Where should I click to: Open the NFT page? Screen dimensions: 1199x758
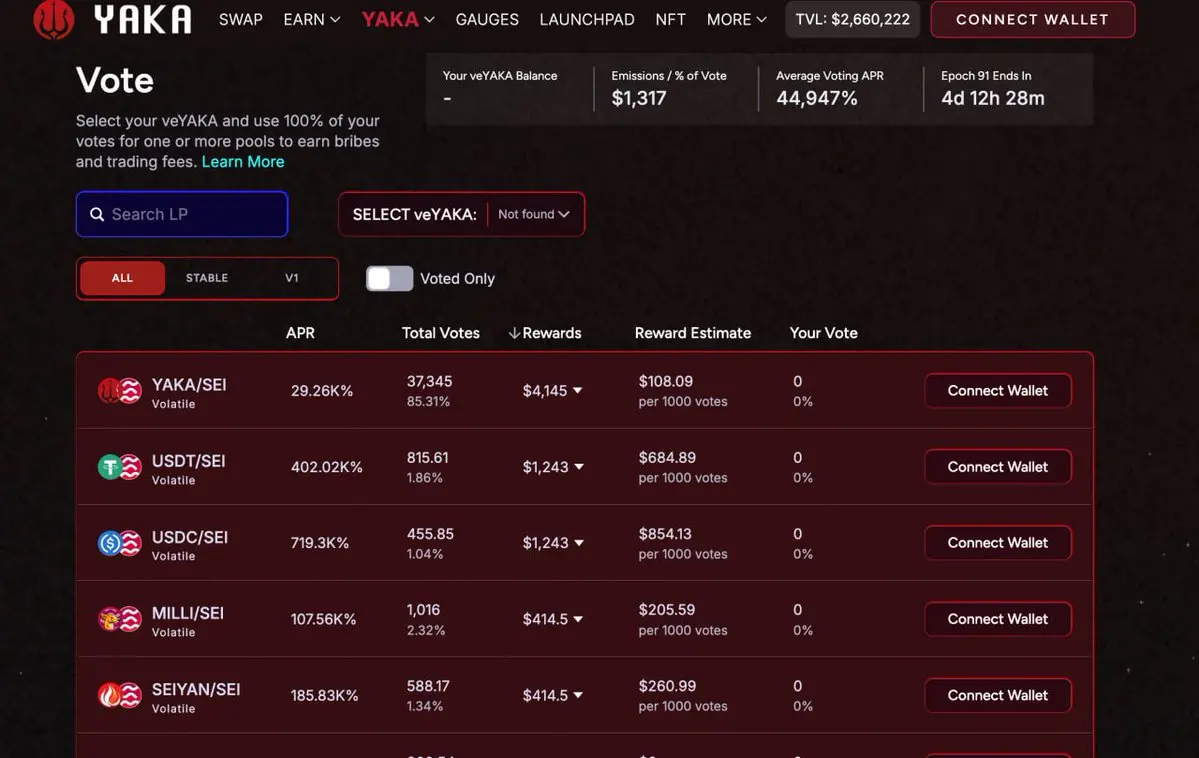(x=671, y=19)
